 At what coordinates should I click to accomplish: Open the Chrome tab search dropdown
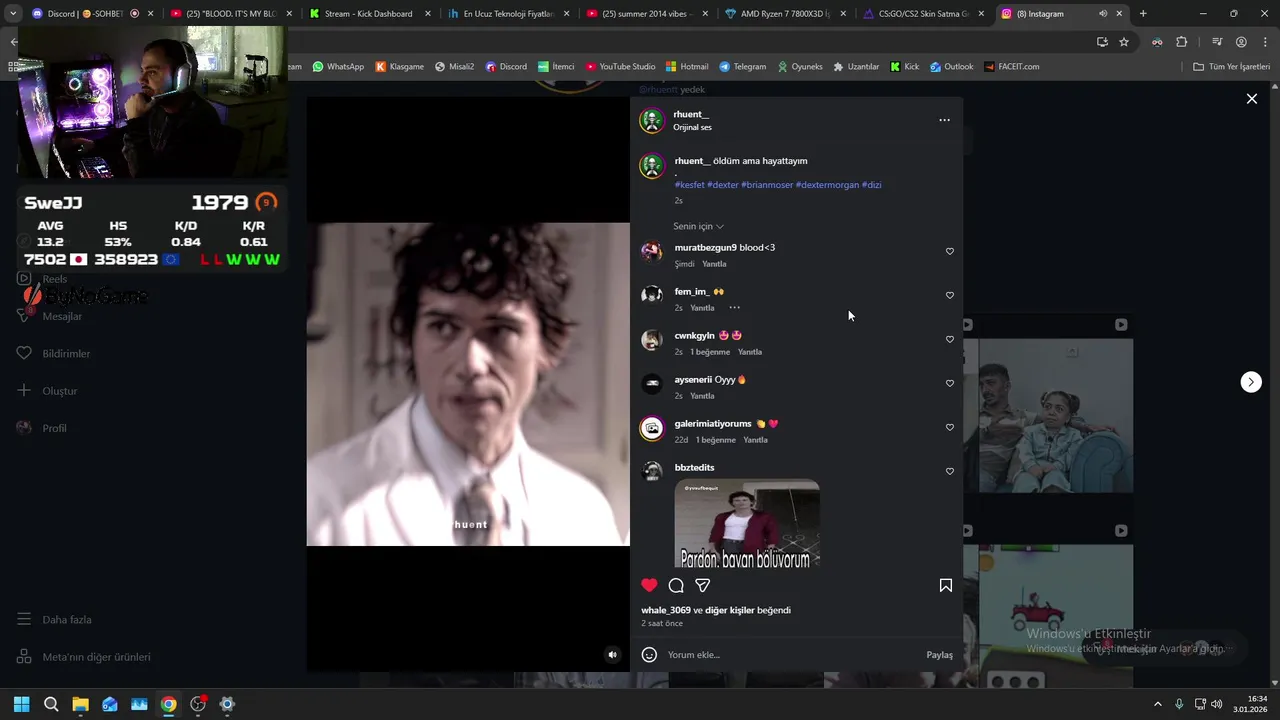point(13,14)
